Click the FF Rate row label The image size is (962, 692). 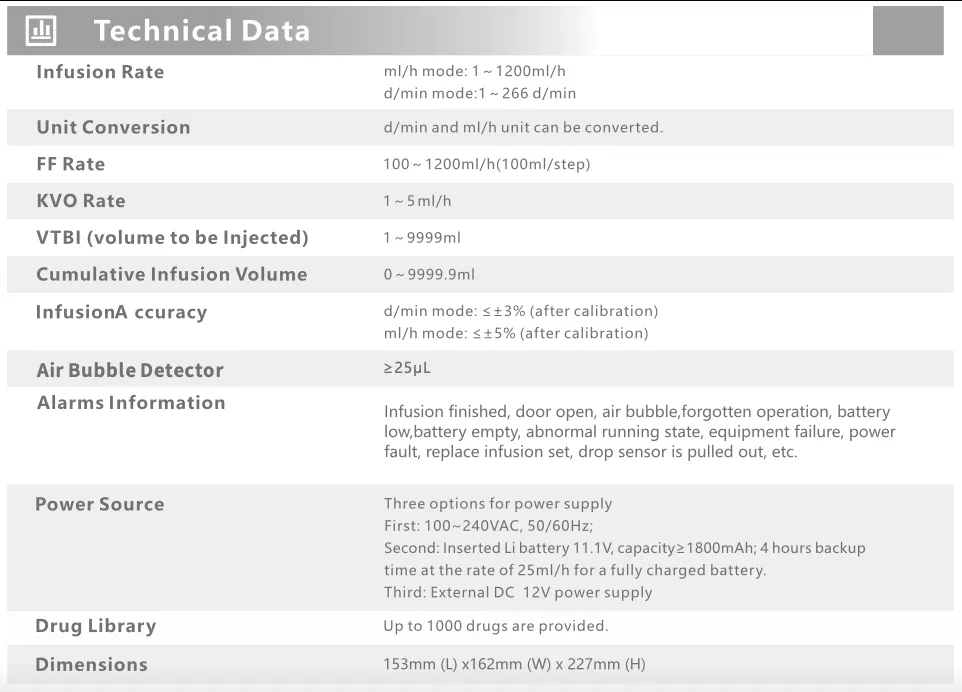coord(71,164)
